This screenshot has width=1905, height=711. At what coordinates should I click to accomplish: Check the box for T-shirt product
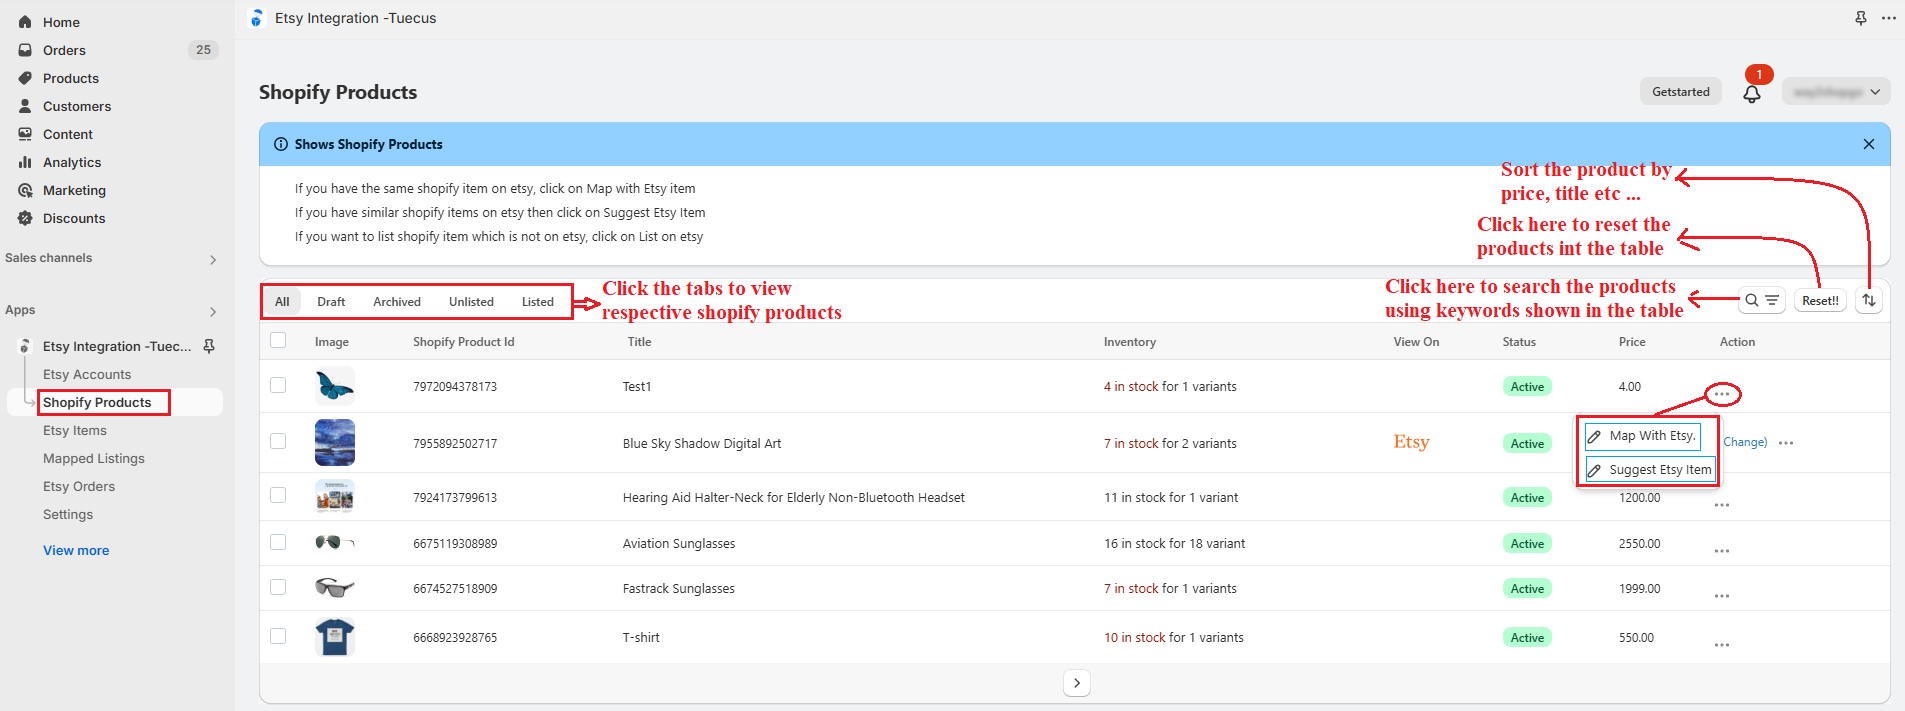[278, 636]
